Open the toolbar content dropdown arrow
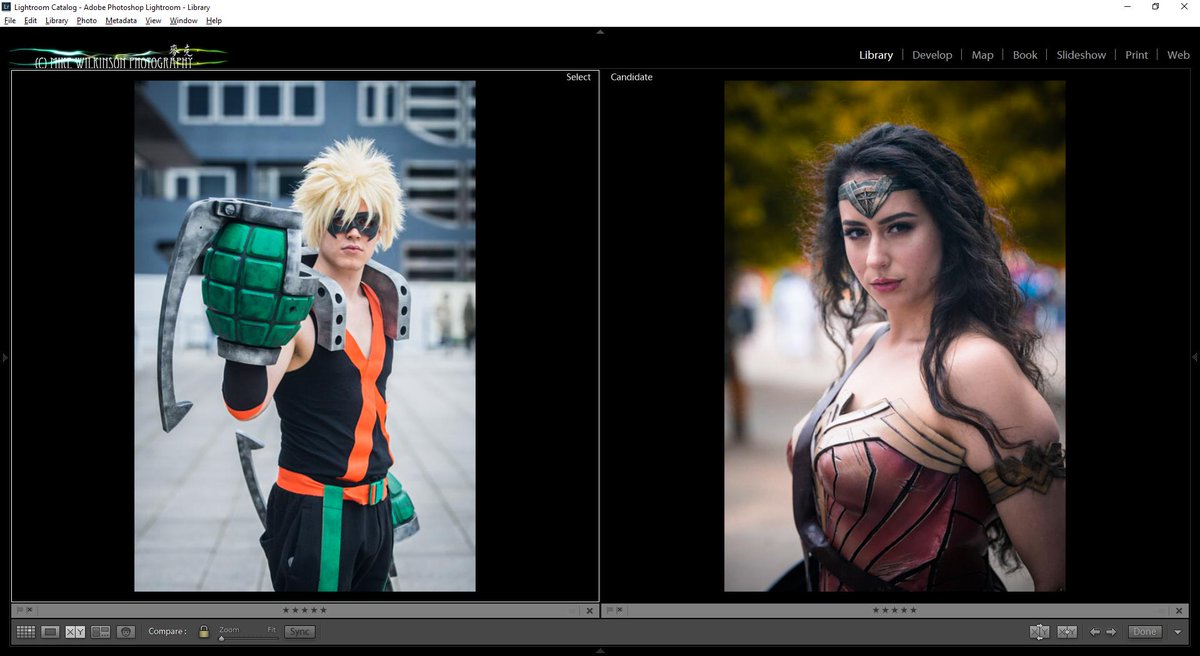The width and height of the screenshot is (1200, 656). [x=1178, y=632]
